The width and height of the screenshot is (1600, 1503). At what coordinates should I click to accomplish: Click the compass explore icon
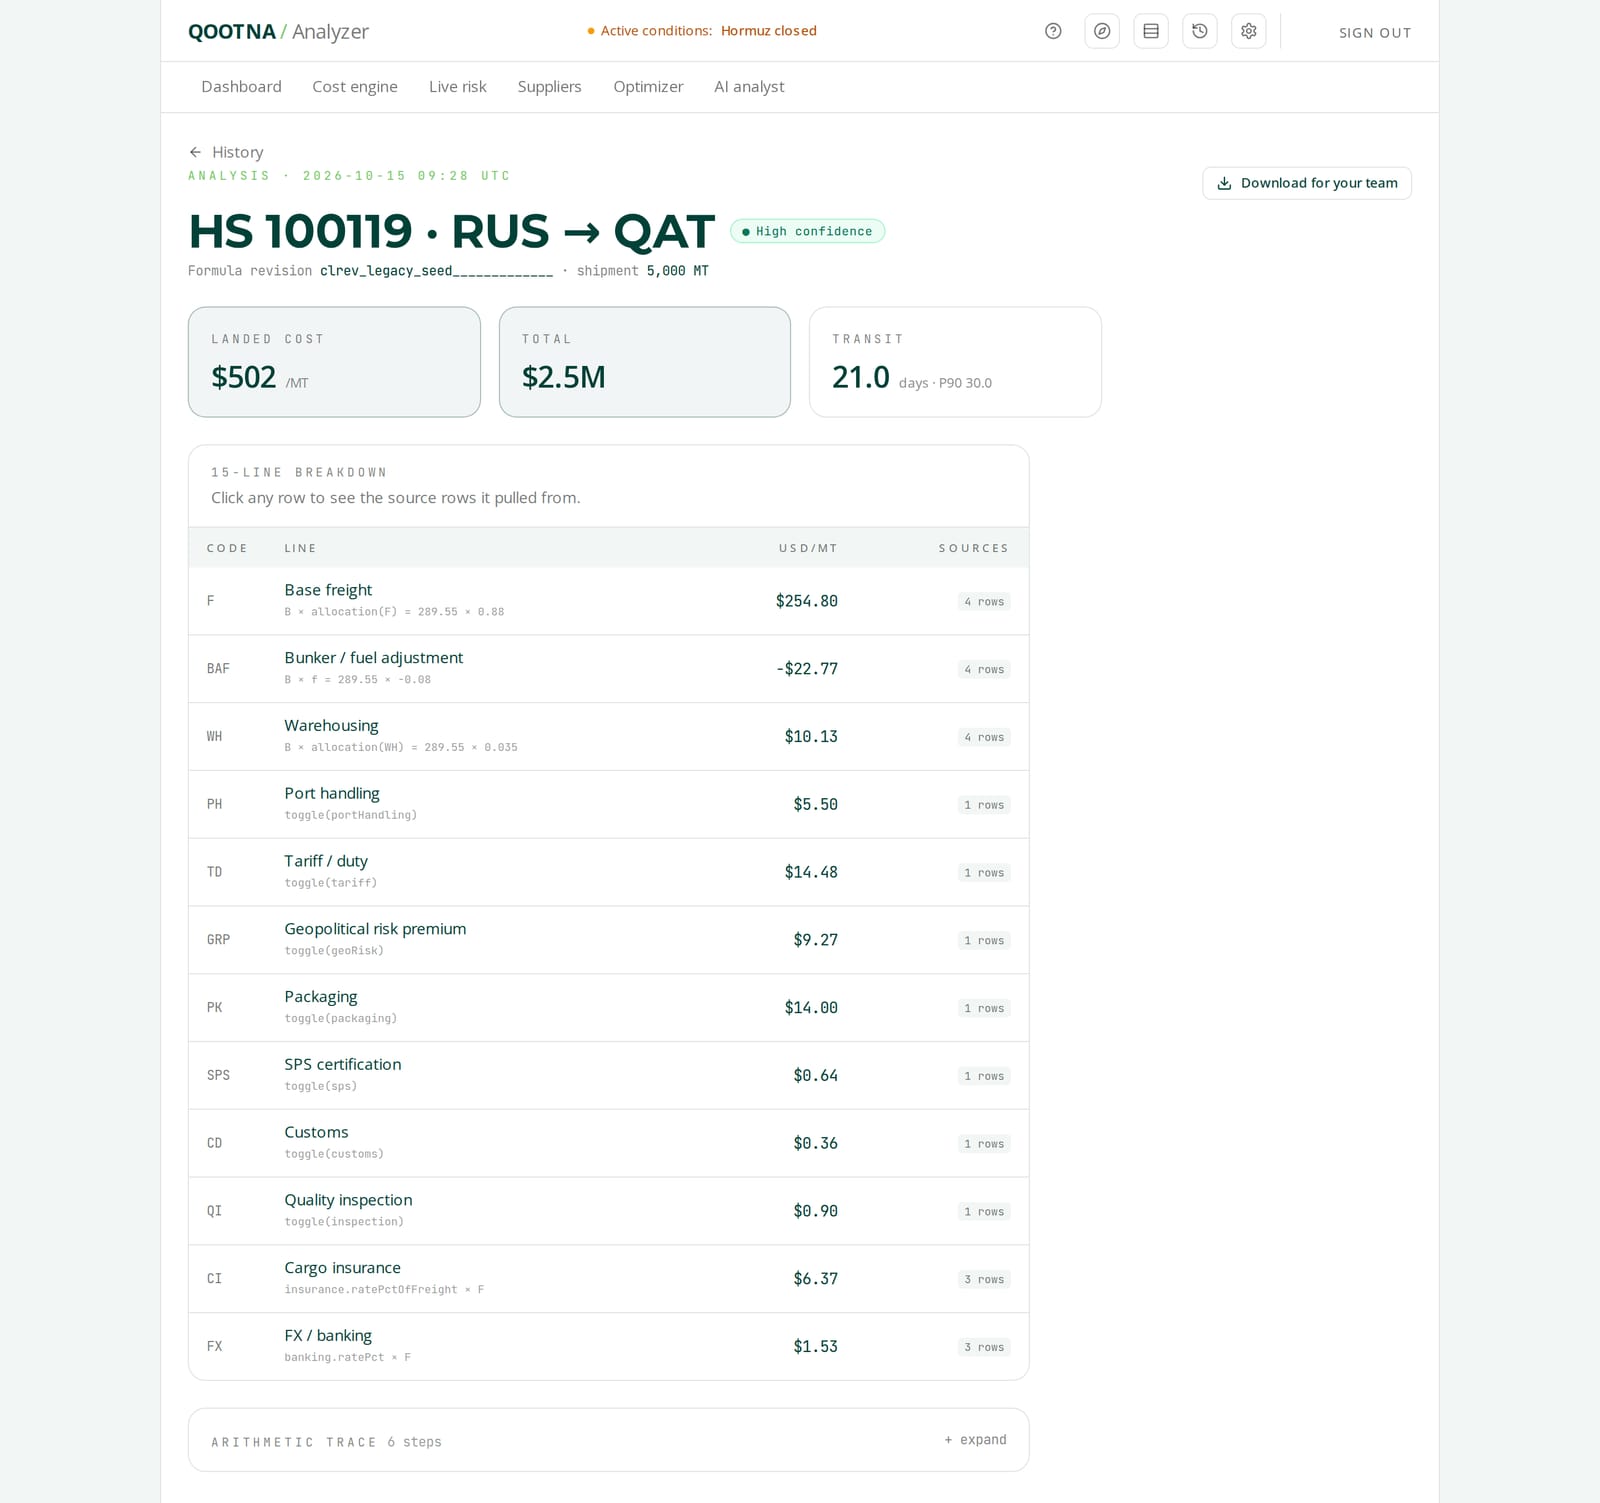click(x=1102, y=31)
